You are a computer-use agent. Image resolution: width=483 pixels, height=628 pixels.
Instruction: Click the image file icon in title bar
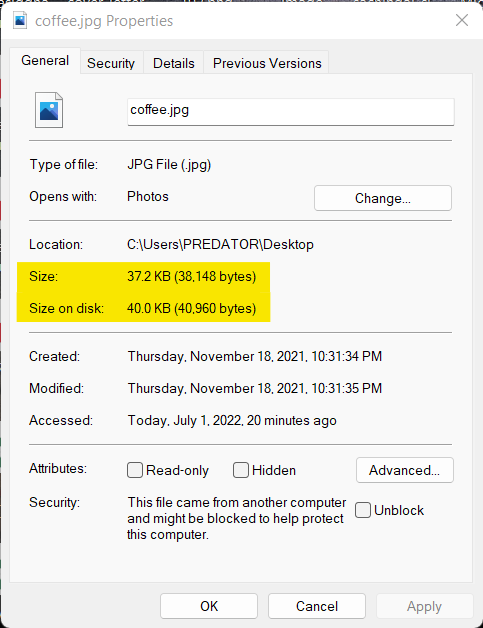coord(20,20)
